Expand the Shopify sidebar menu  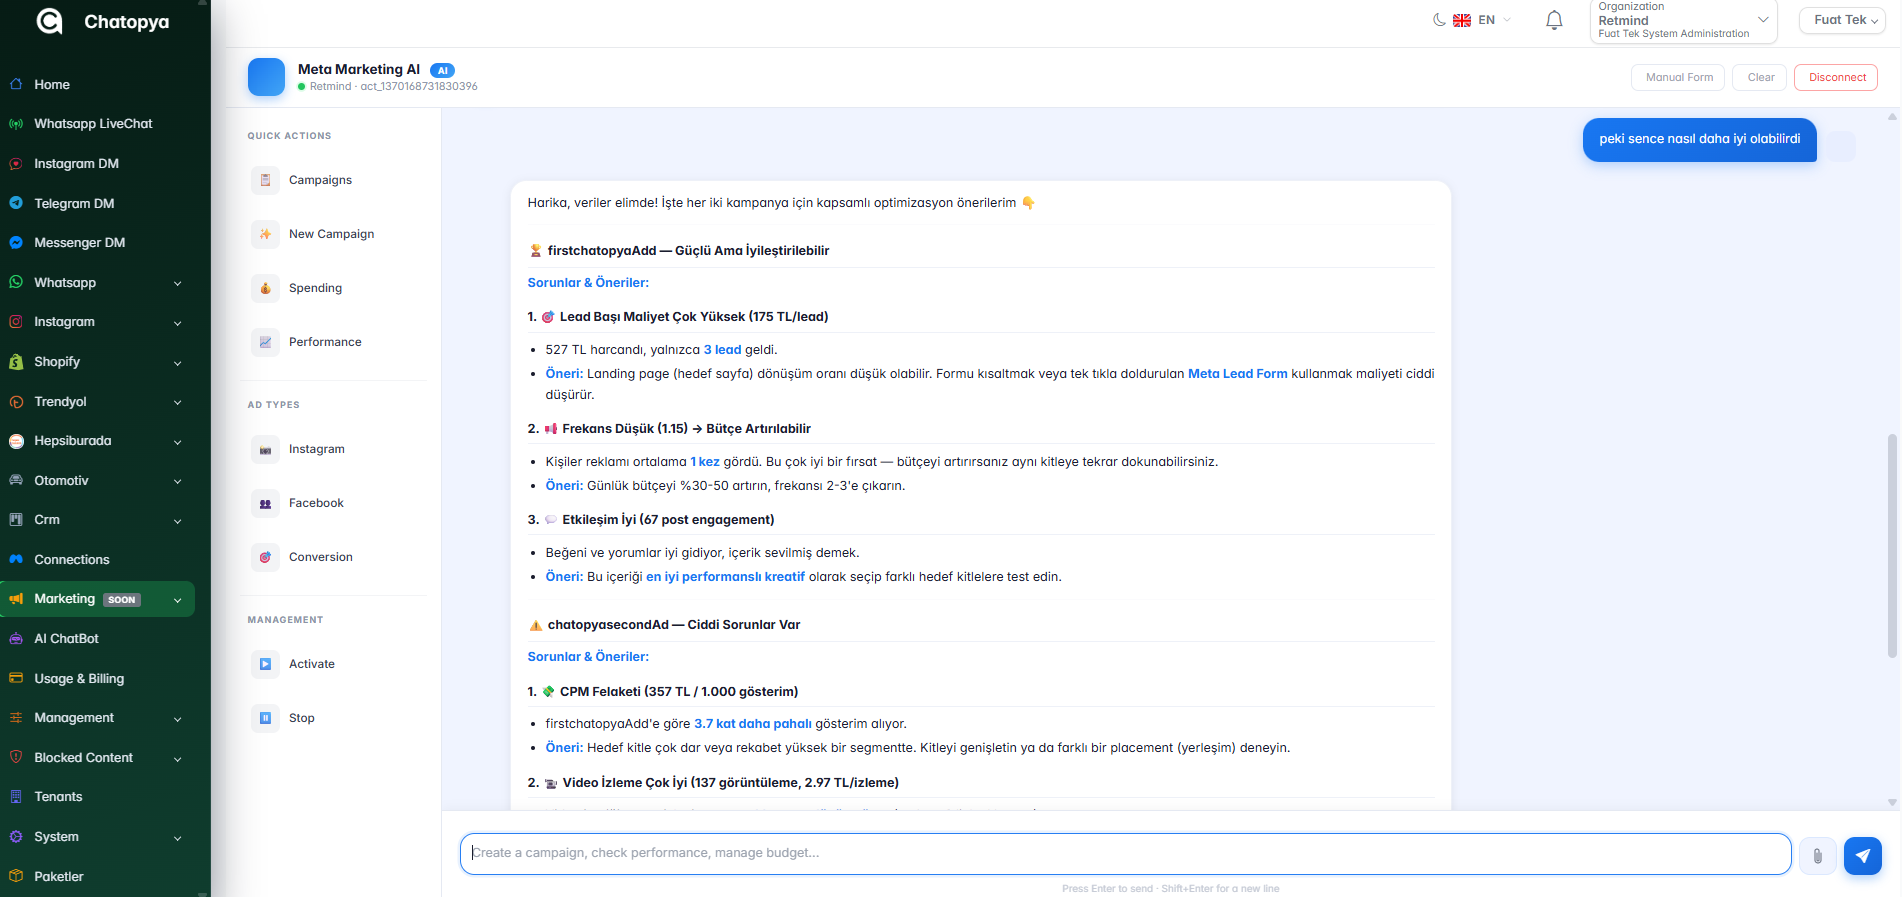[98, 362]
